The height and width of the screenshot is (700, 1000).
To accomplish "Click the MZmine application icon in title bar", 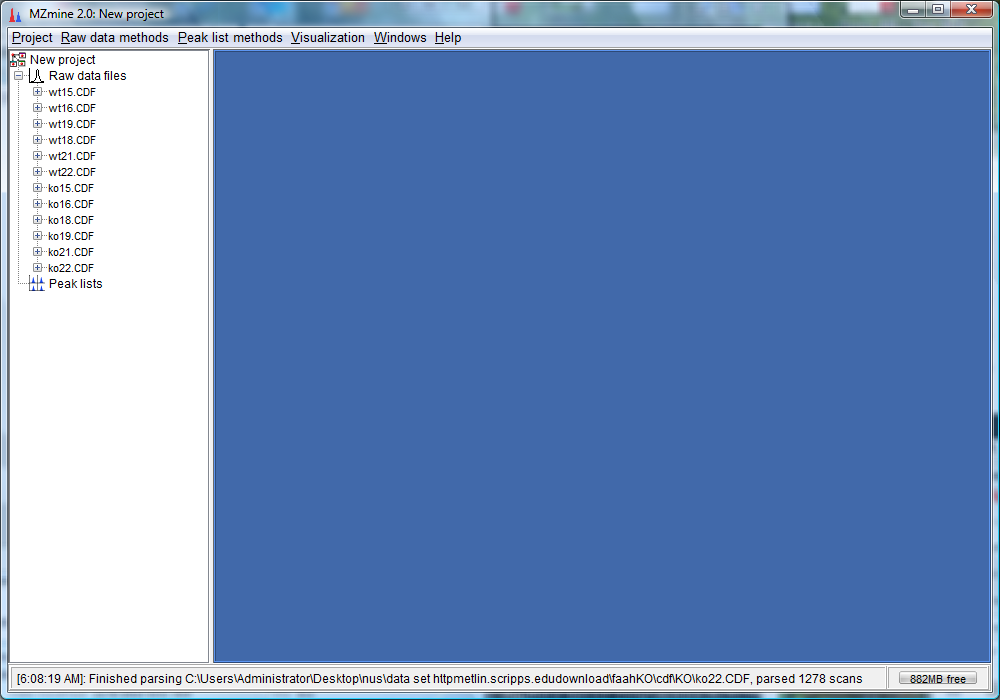I will click(15, 14).
